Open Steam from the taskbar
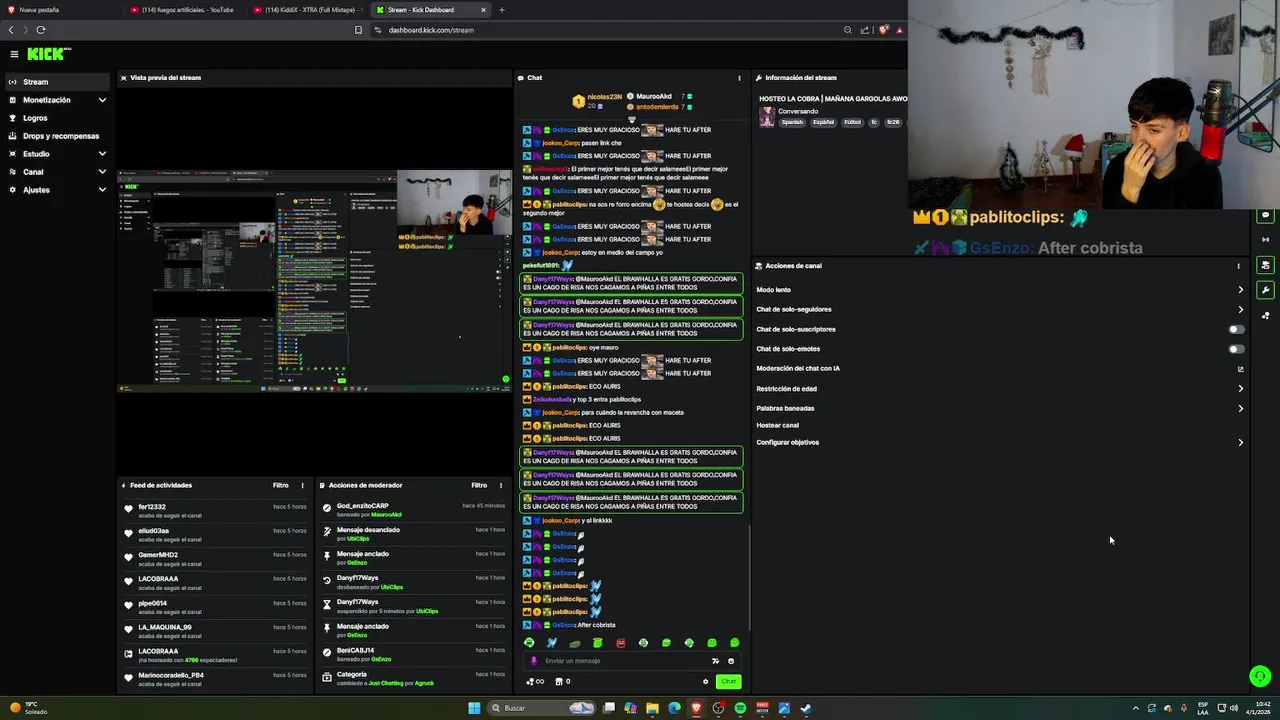1280x720 pixels. coord(806,708)
